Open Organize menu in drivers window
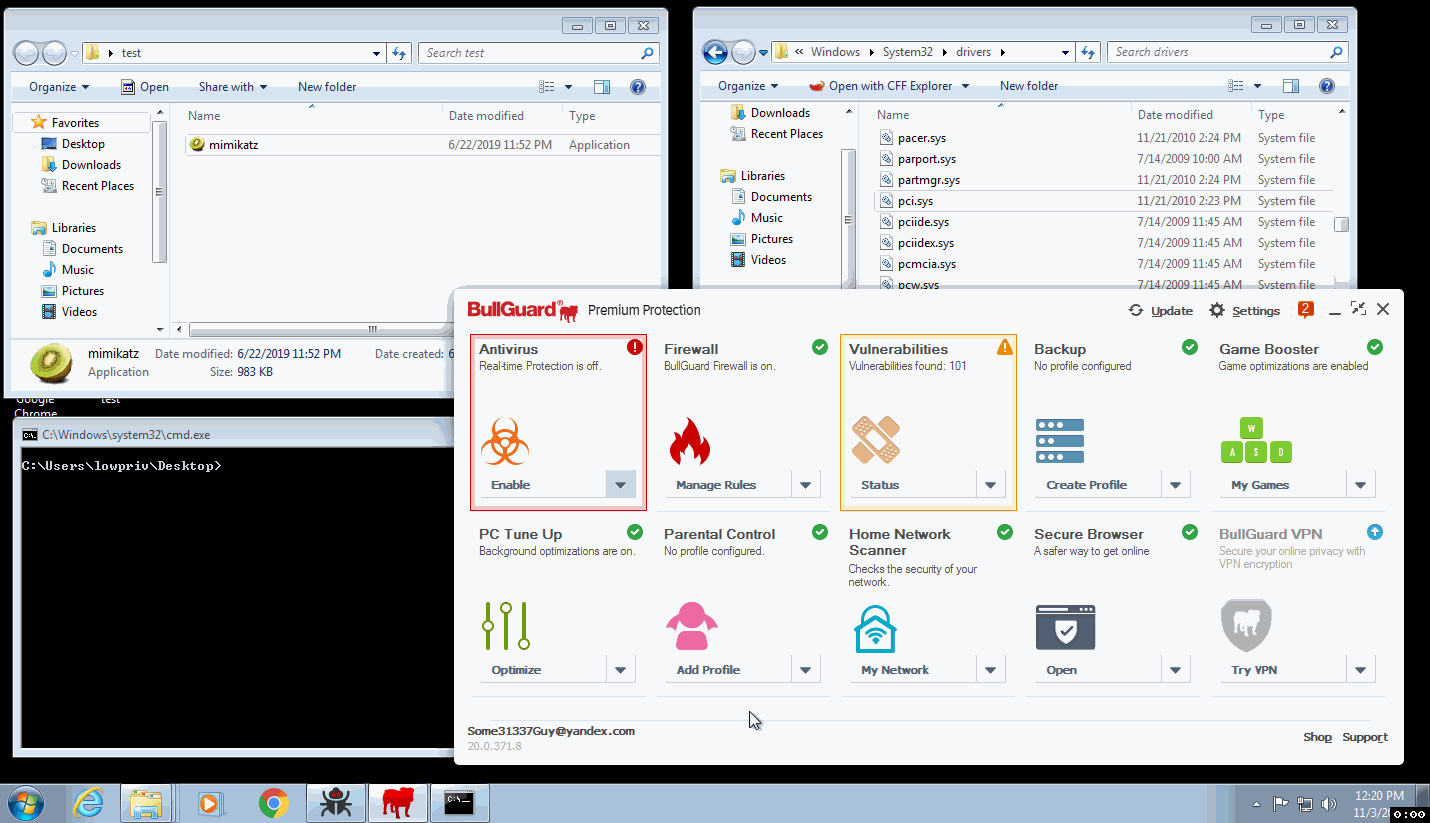The width and height of the screenshot is (1430, 823). [748, 86]
